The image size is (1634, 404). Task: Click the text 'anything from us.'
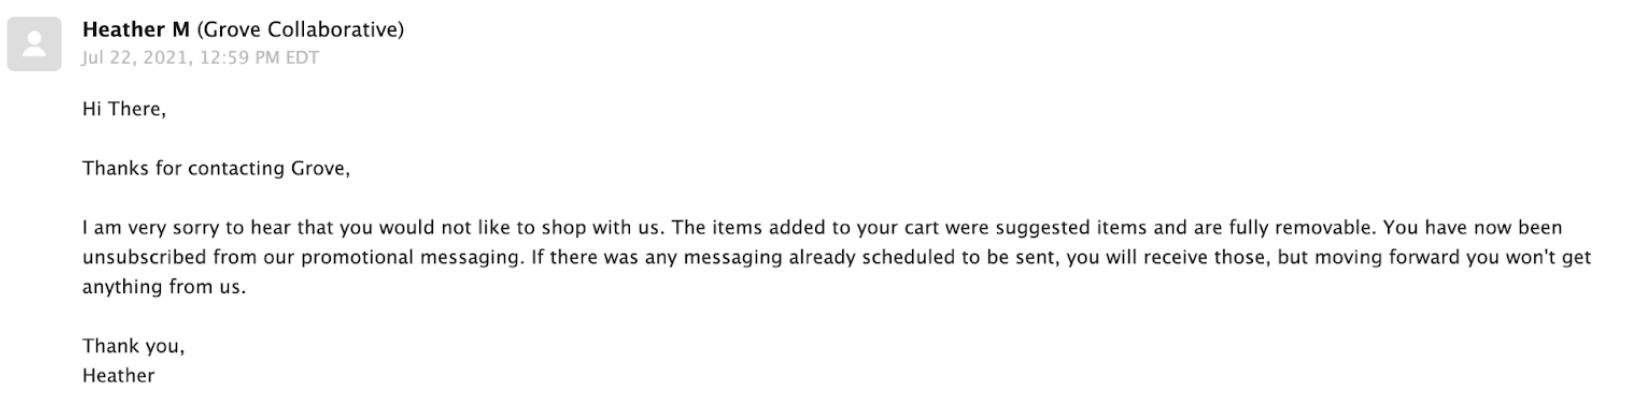164,287
